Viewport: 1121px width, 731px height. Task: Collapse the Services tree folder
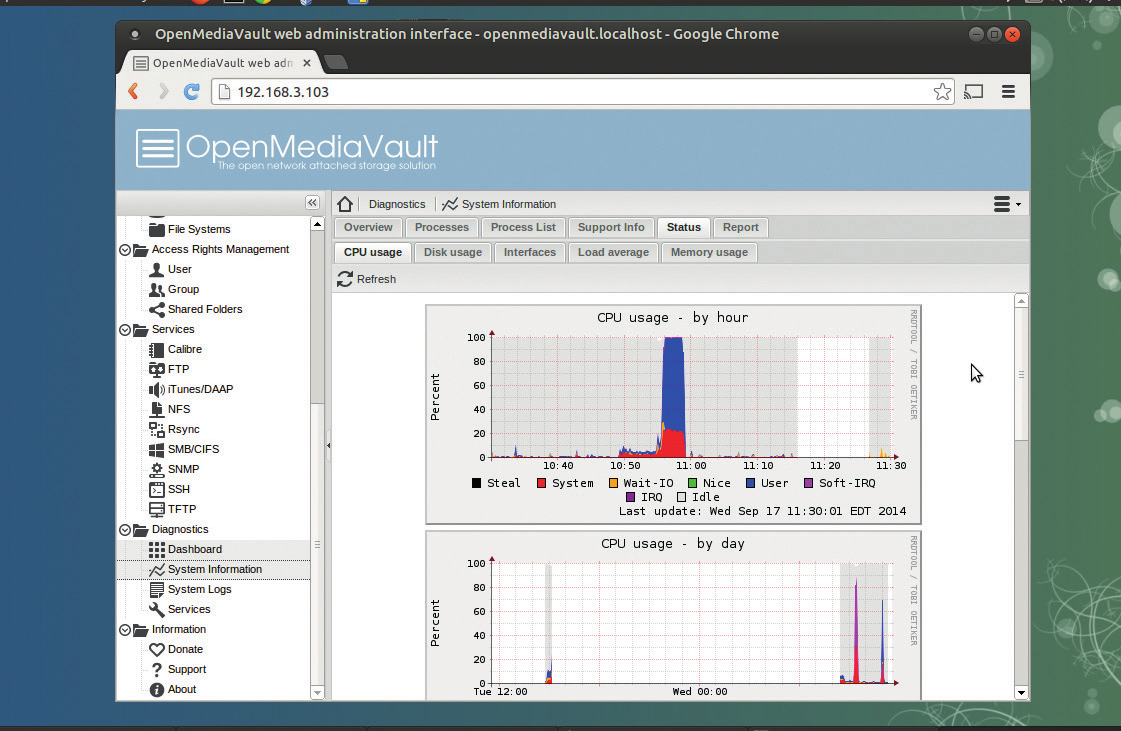[x=125, y=330]
